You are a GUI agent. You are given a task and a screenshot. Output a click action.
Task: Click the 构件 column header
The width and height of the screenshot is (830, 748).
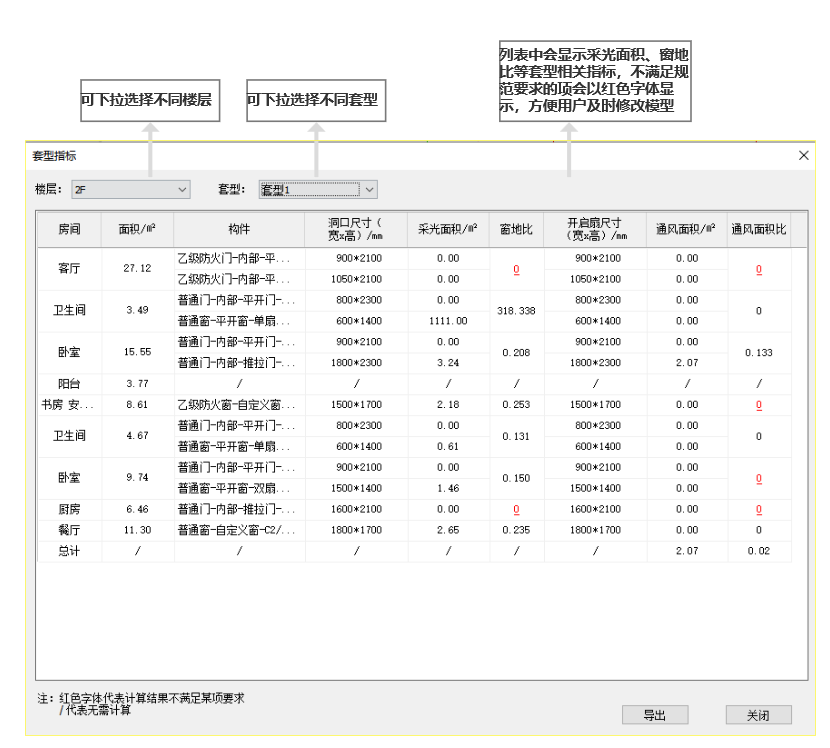click(239, 229)
